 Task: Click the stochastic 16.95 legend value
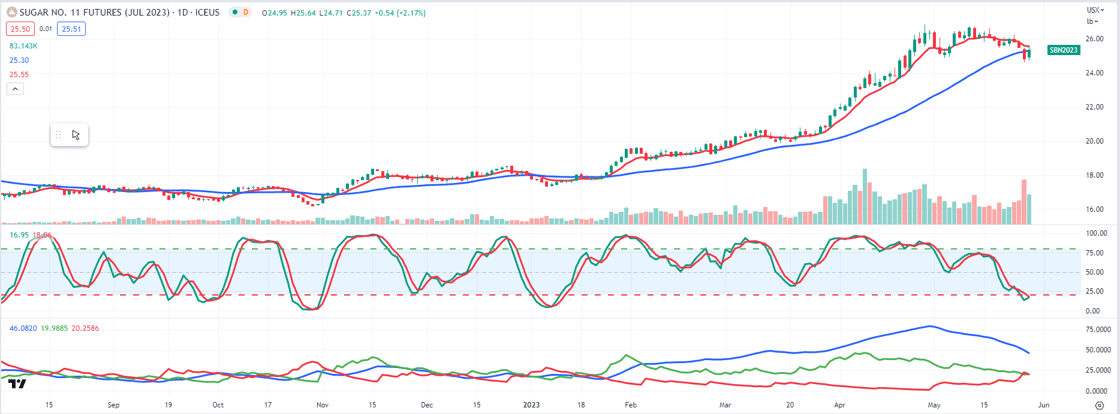pos(19,233)
